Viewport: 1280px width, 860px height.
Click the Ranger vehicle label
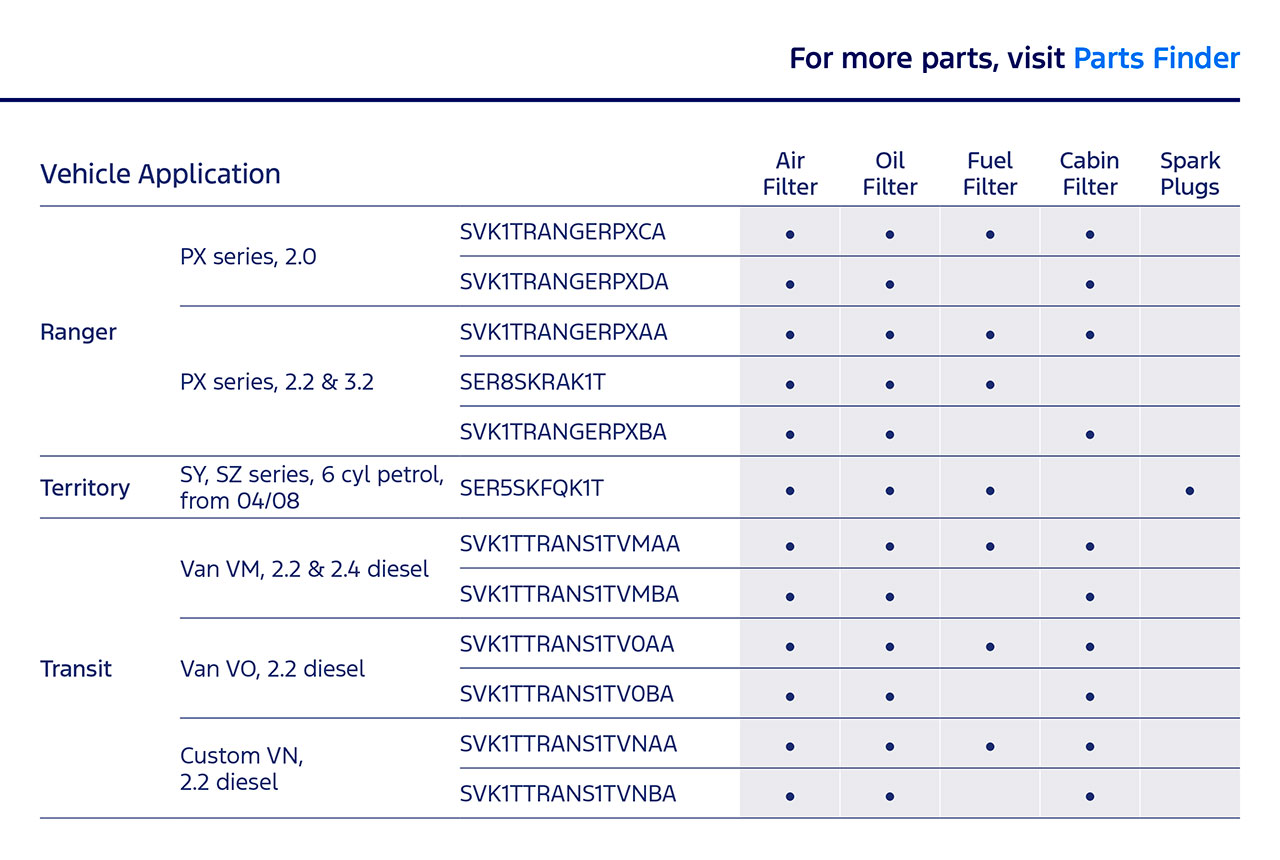click(78, 332)
